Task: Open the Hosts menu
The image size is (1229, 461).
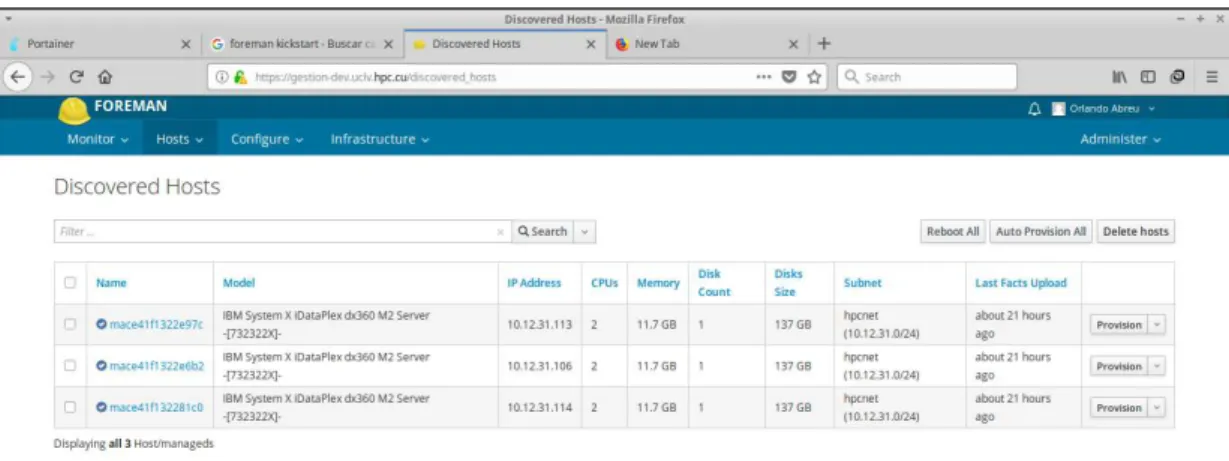Action: pos(180,139)
